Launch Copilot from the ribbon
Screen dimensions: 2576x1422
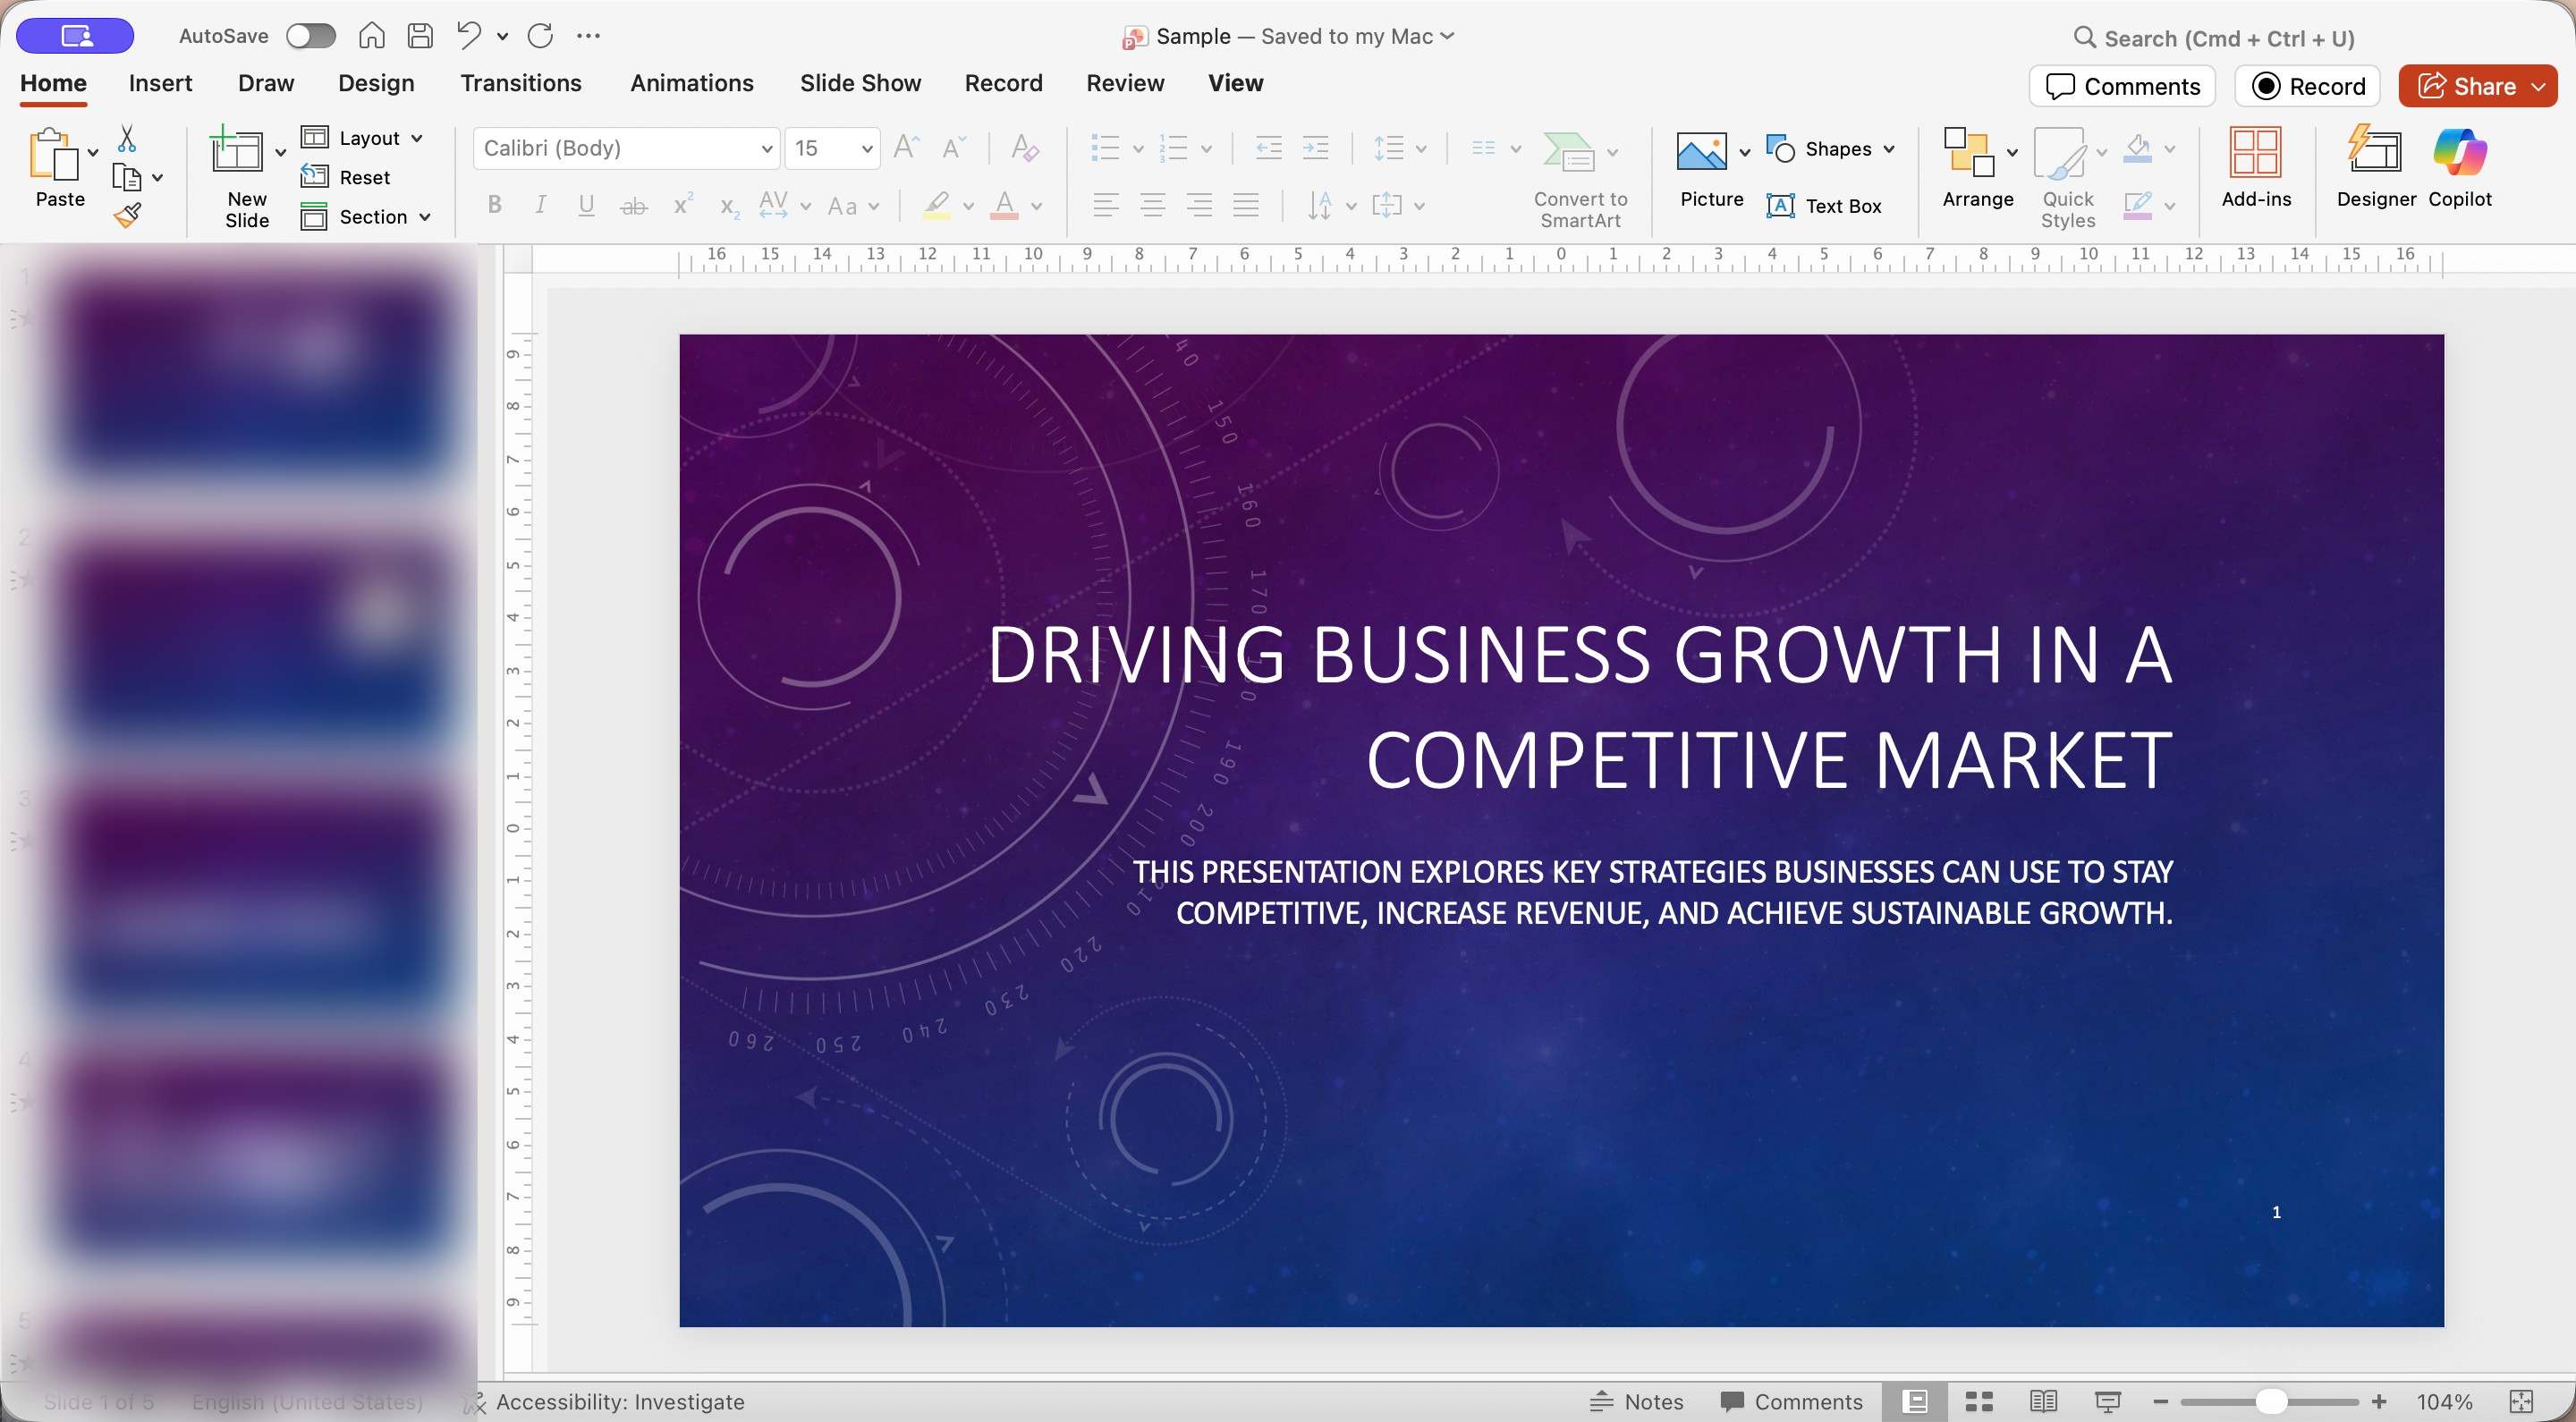(2459, 166)
